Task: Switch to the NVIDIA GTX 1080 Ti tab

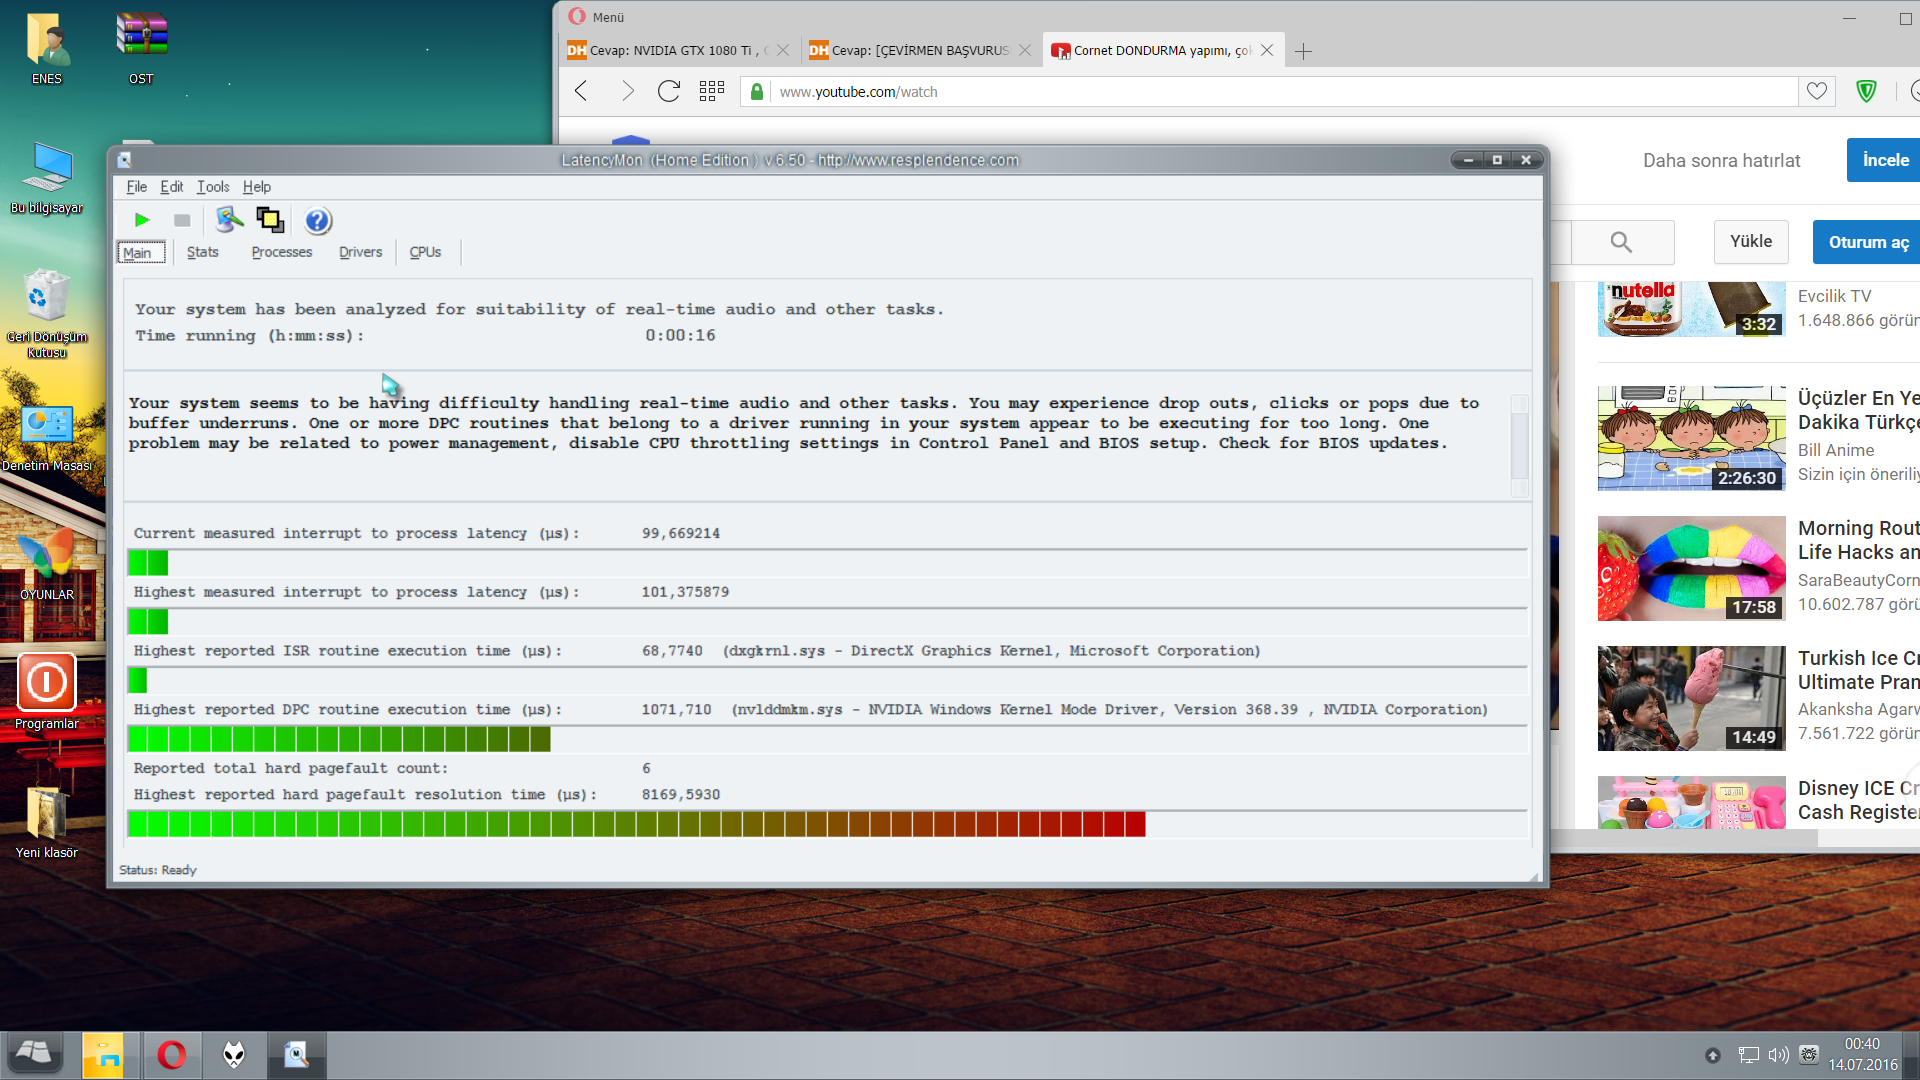Action: [678, 51]
